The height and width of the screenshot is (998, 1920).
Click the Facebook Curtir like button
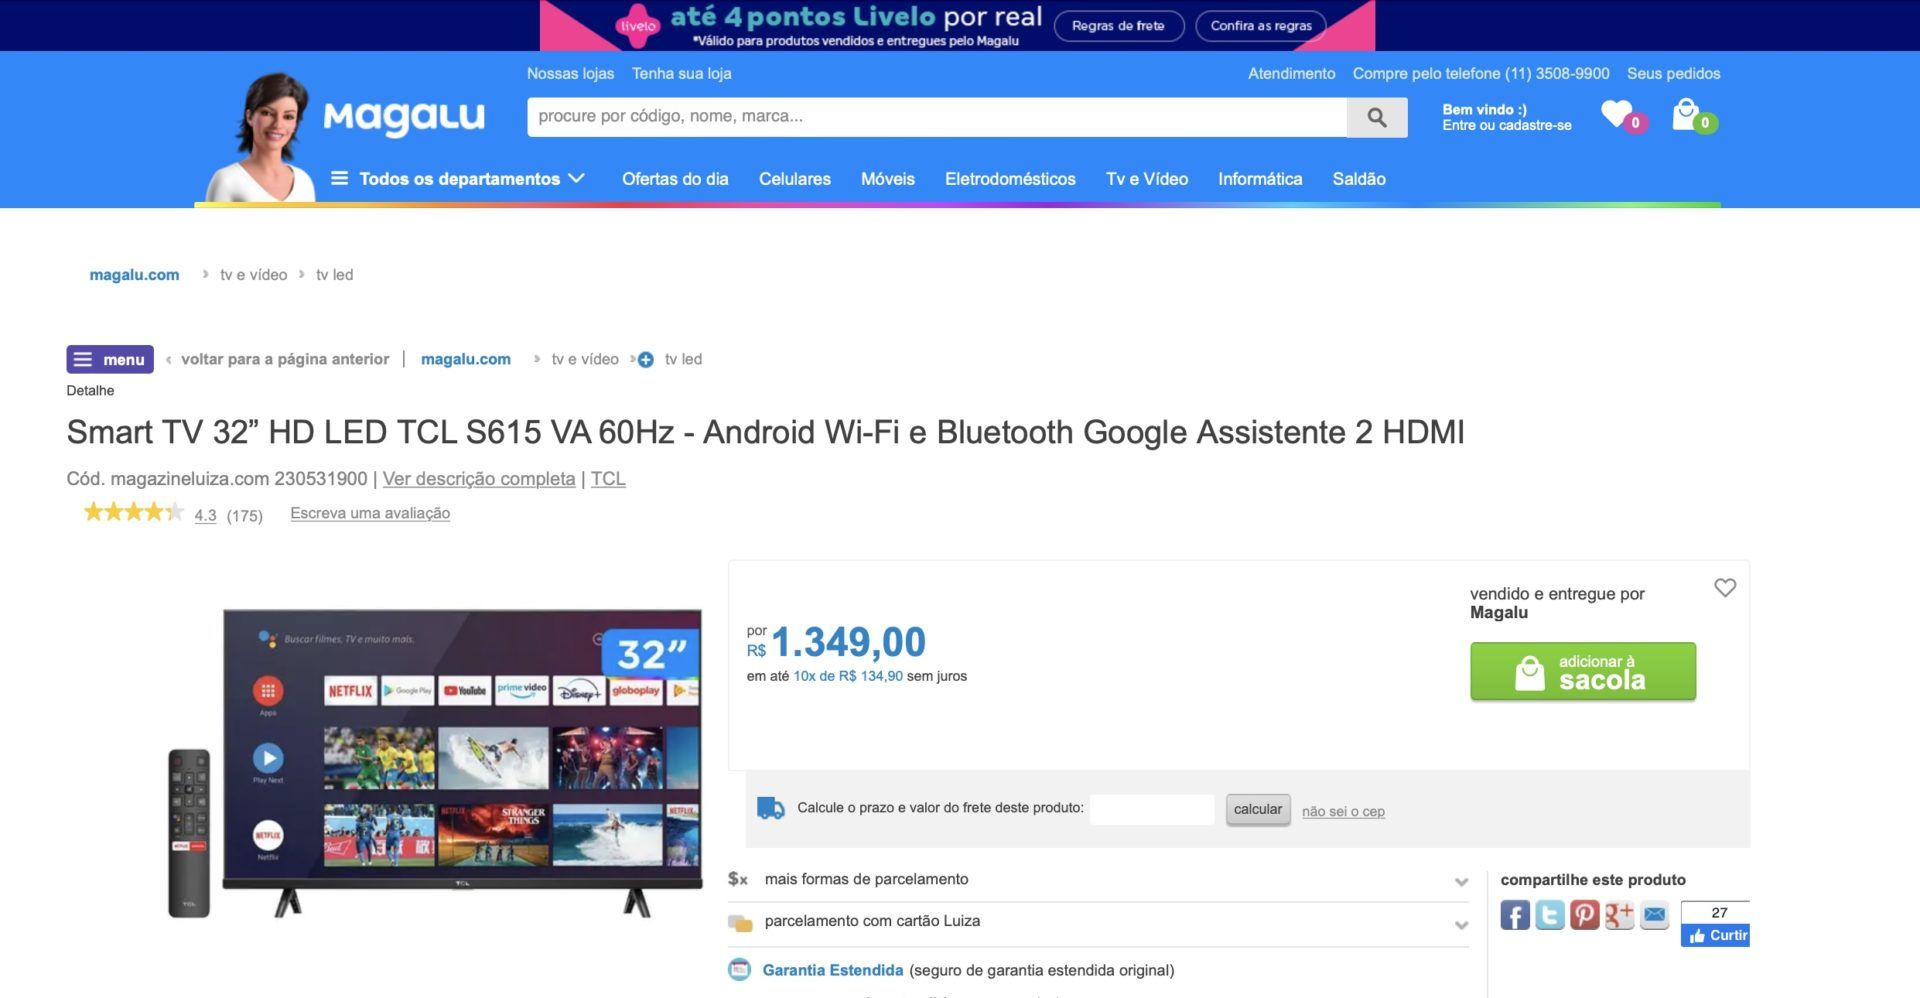[1716, 935]
